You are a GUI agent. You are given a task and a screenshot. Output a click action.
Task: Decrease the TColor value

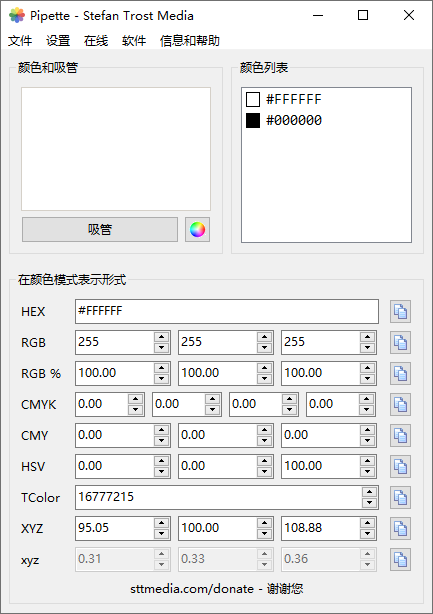(369, 503)
